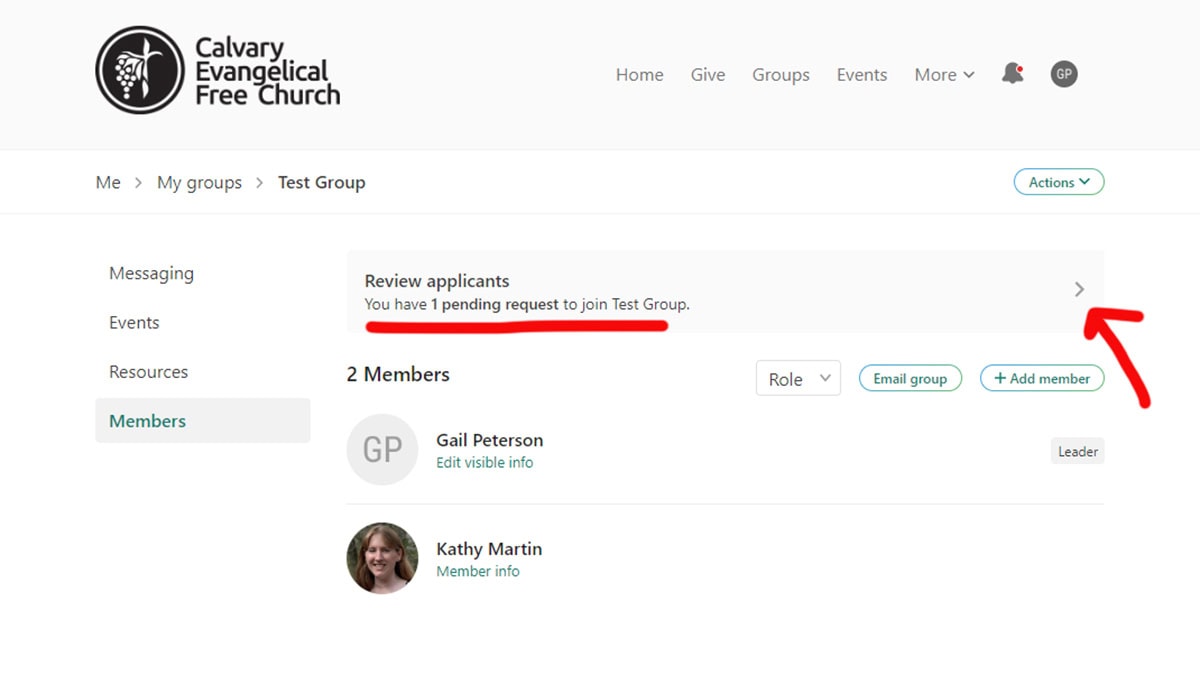Open the Give page
Screen dimensions: 1200x675
click(708, 75)
